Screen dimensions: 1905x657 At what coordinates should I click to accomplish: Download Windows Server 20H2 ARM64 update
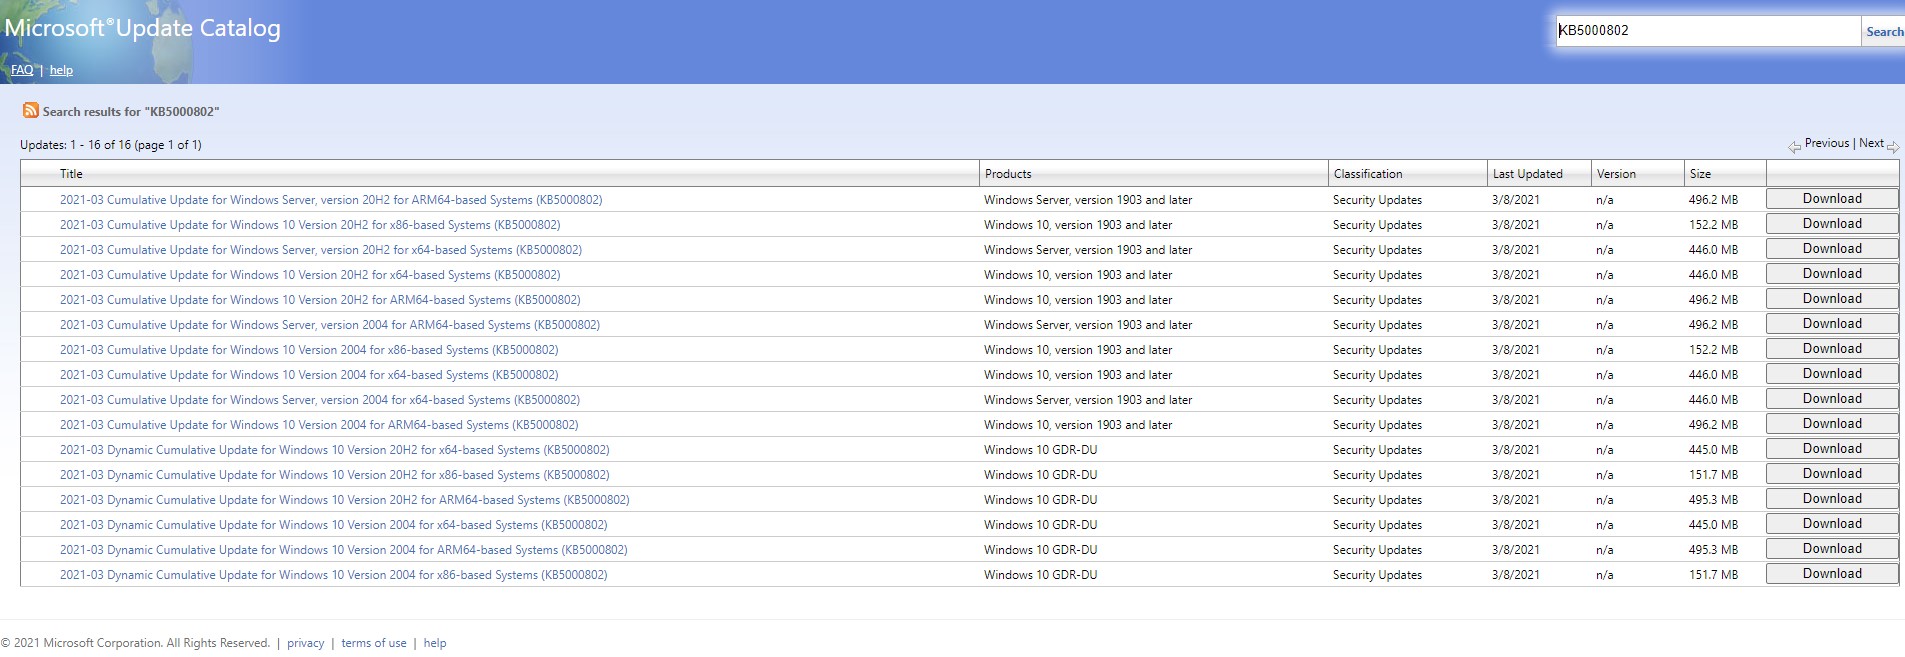pos(1832,199)
